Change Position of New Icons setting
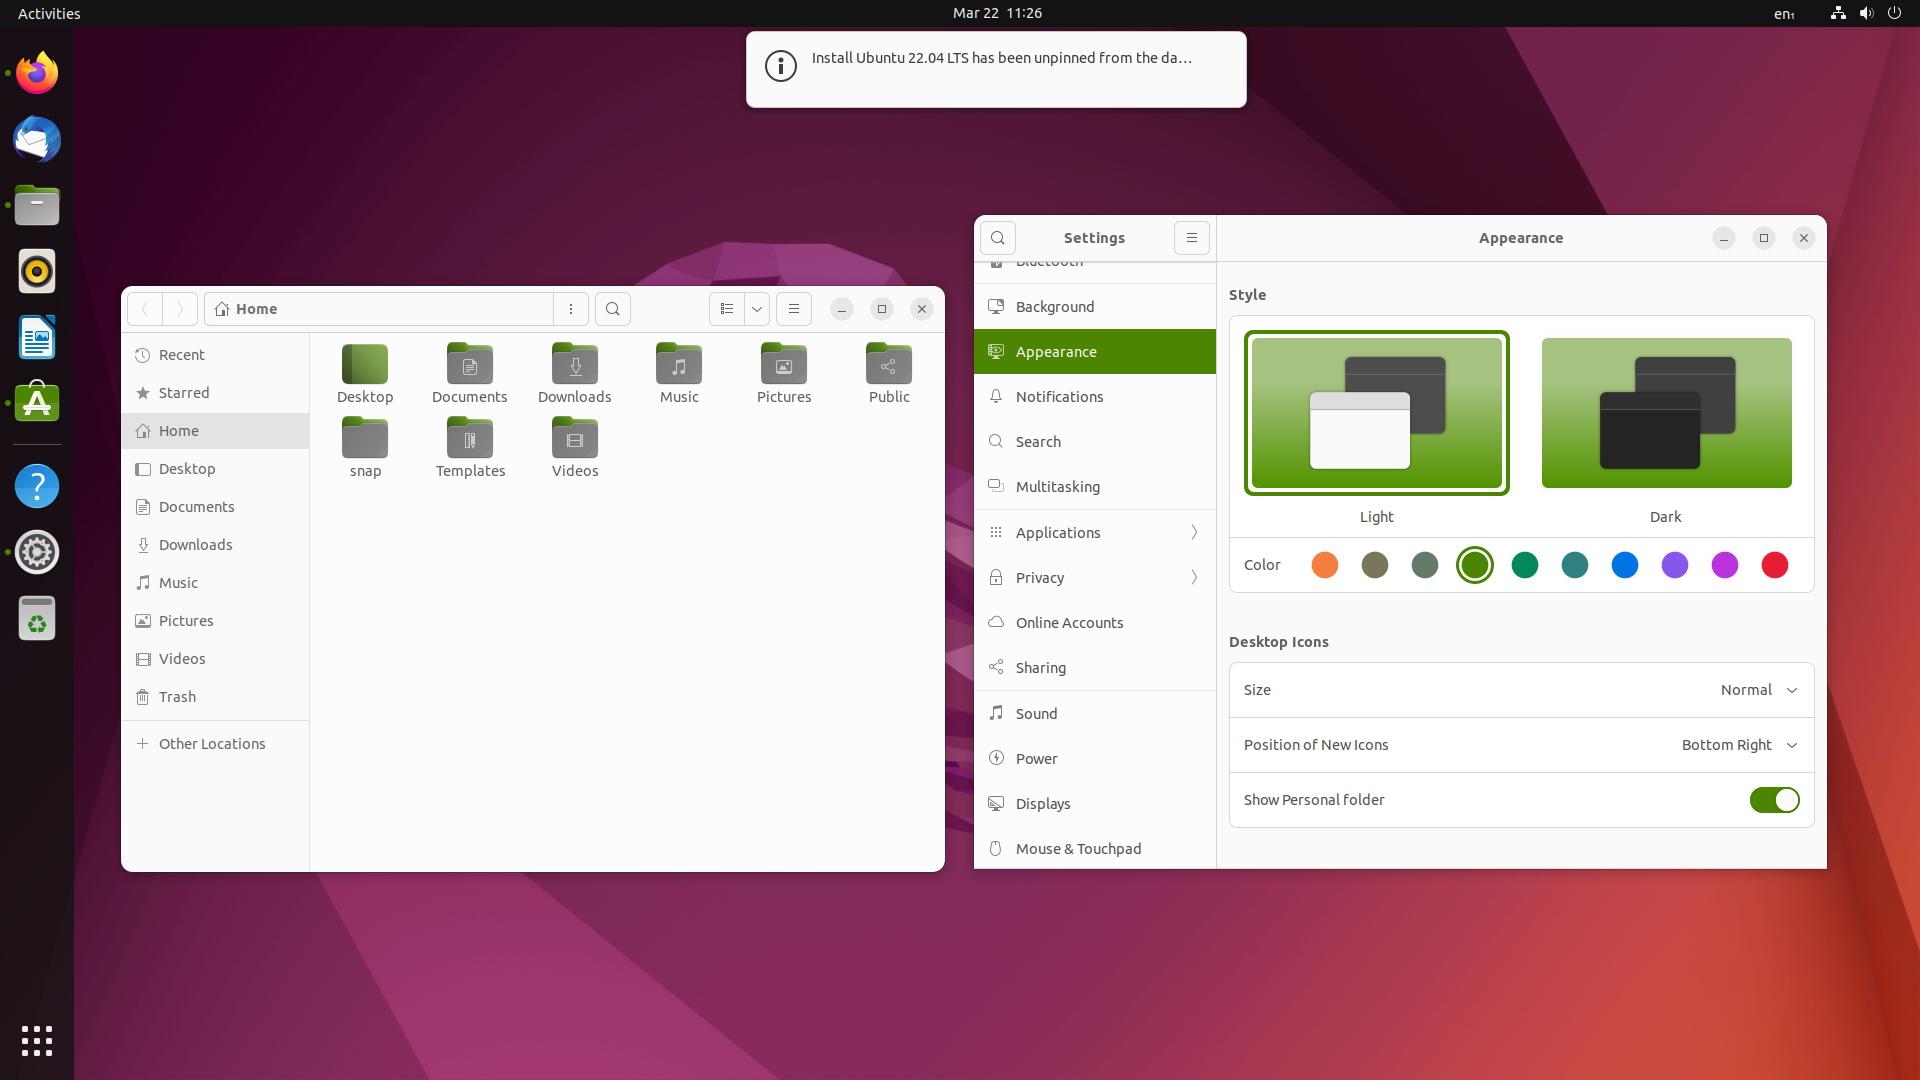The height and width of the screenshot is (1080, 1920). coord(1740,745)
